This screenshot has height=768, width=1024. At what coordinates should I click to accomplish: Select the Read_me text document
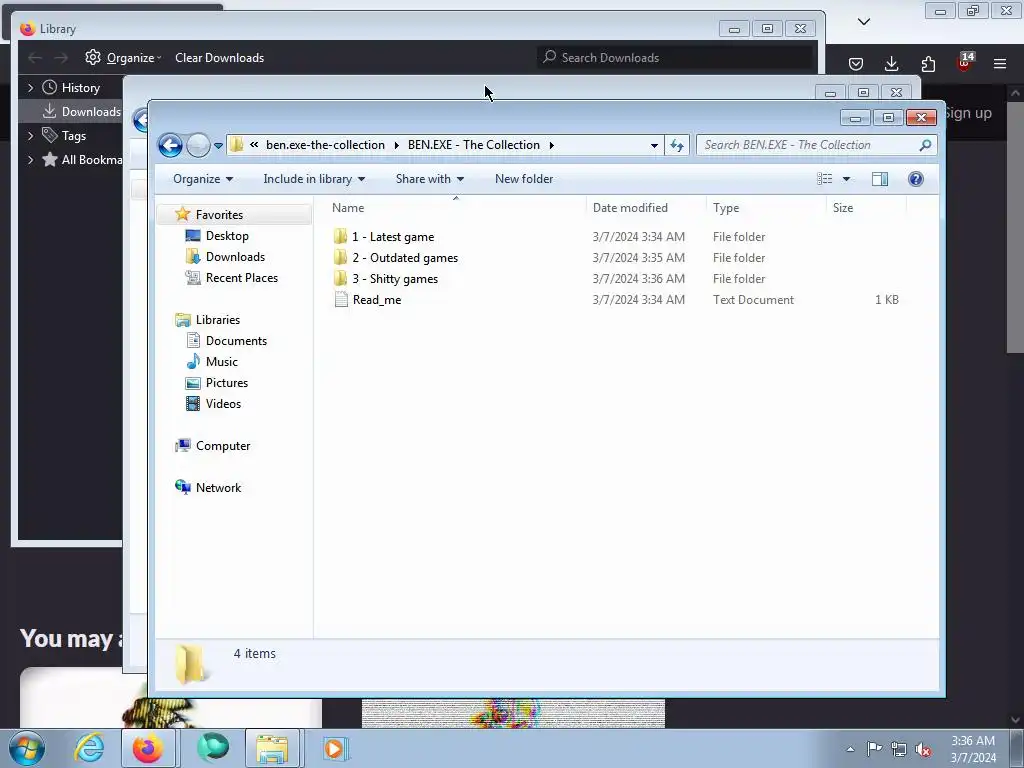pyautogui.click(x=376, y=300)
